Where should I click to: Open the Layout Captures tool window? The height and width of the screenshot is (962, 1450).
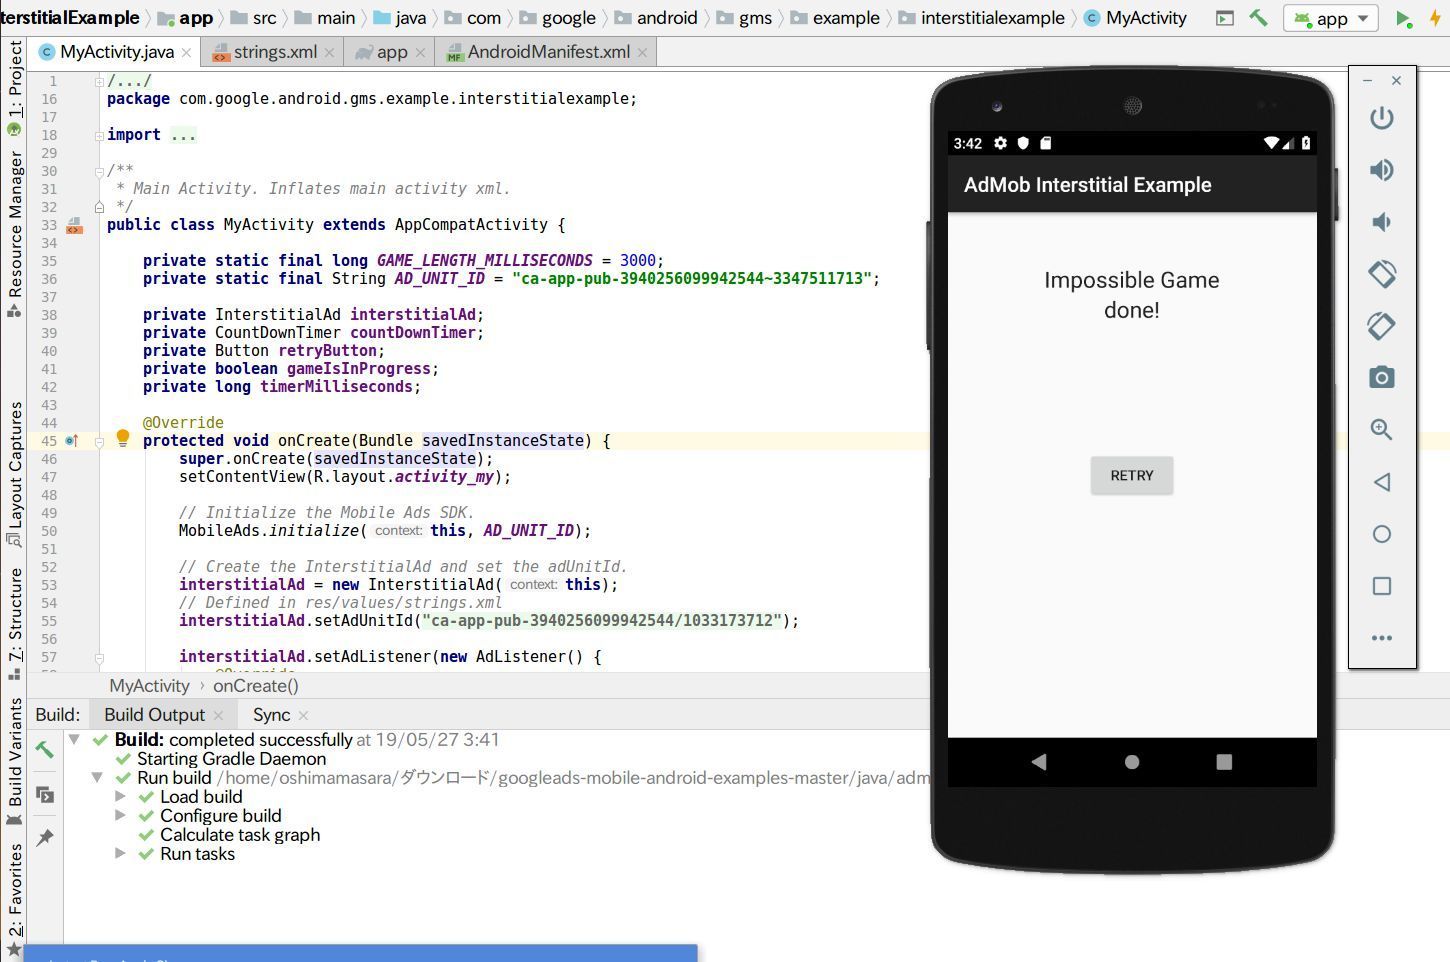click(14, 474)
